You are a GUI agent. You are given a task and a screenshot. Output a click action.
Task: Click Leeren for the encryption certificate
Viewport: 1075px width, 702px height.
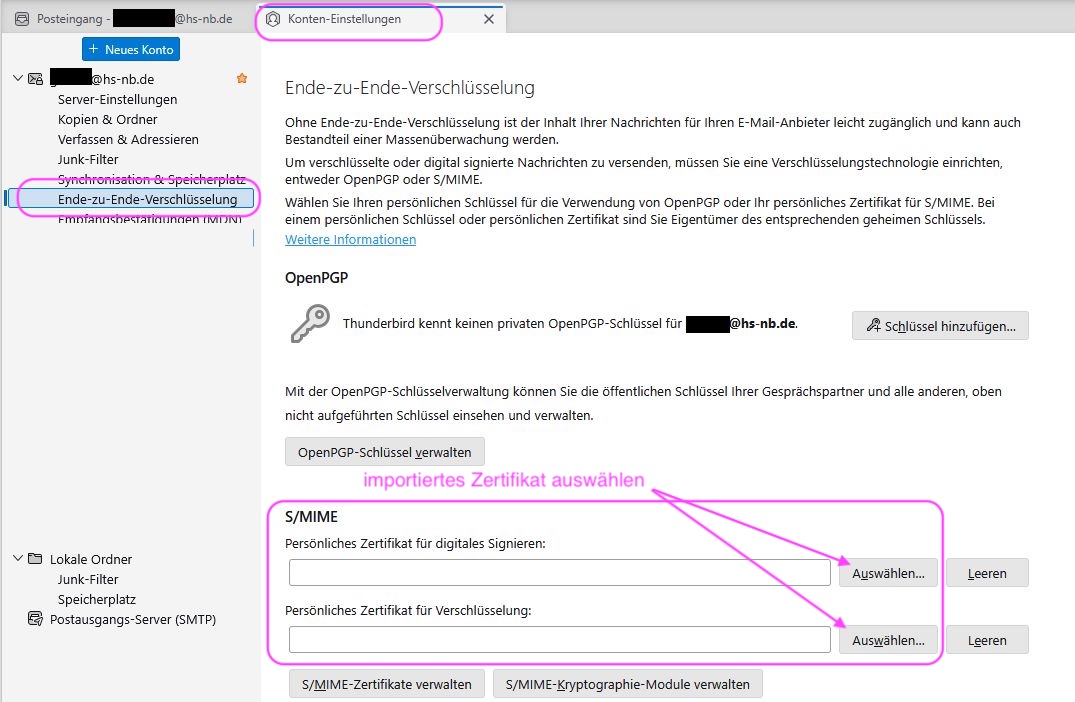pos(987,640)
